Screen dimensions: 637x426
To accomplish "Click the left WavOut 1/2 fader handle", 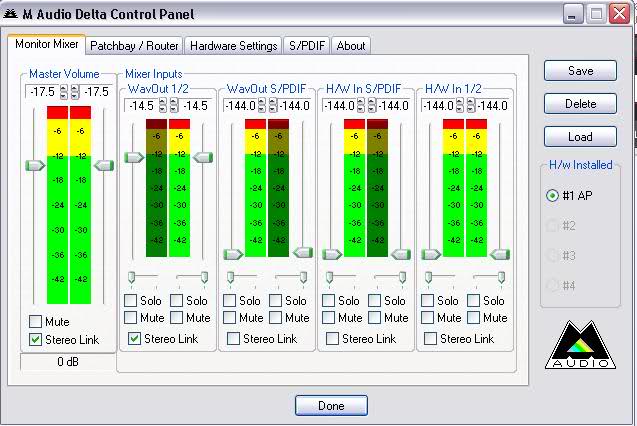I will point(134,157).
